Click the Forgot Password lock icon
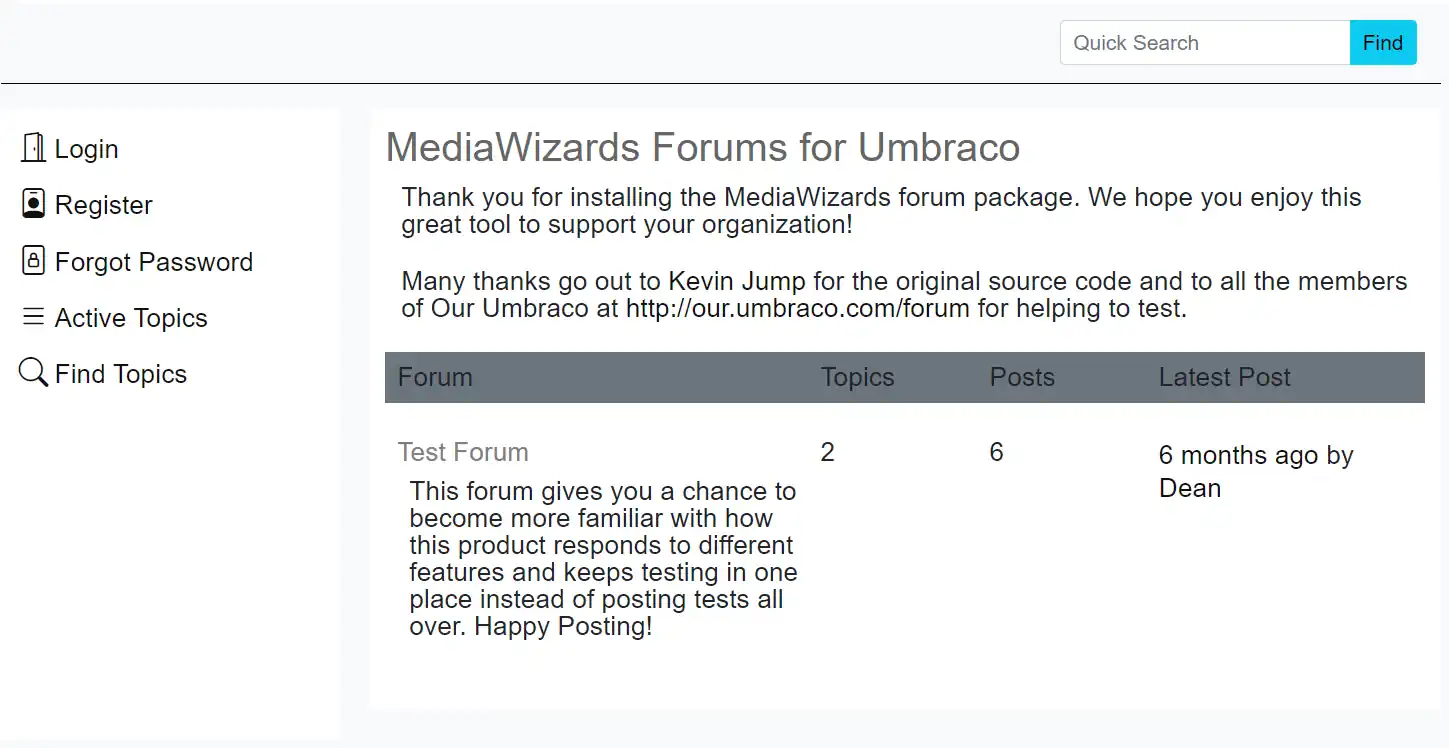 (32, 260)
